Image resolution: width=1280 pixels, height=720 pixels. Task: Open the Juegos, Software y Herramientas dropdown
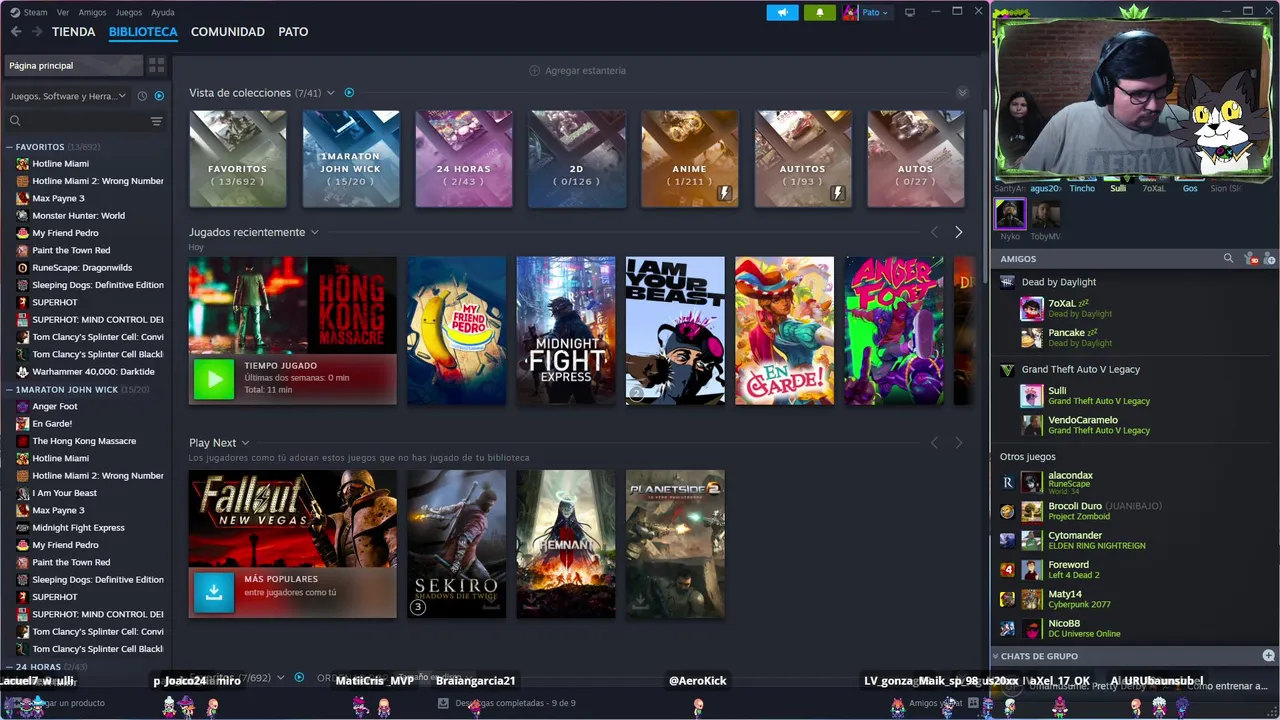68,96
